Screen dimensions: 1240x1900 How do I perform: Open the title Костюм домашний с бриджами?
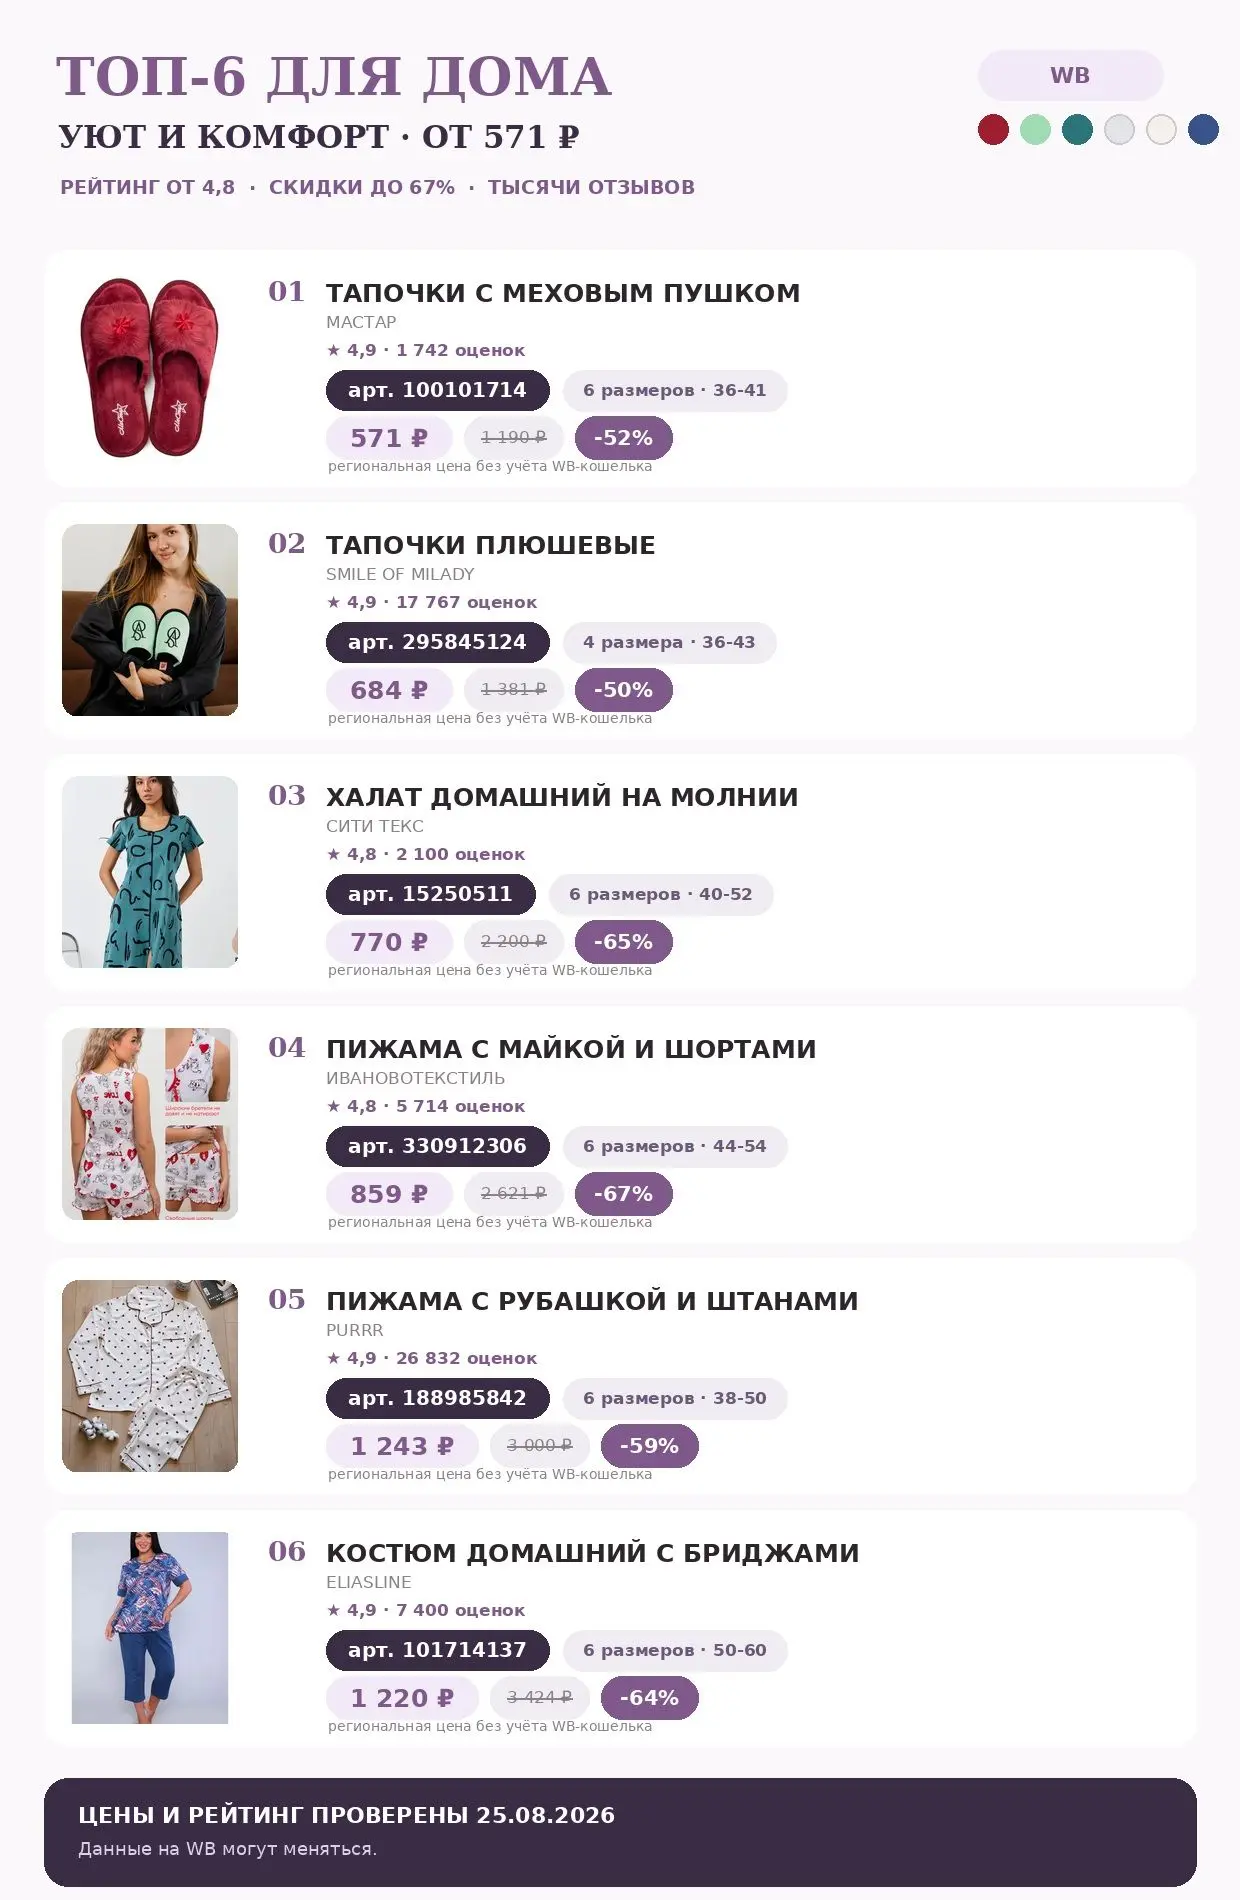(593, 1553)
